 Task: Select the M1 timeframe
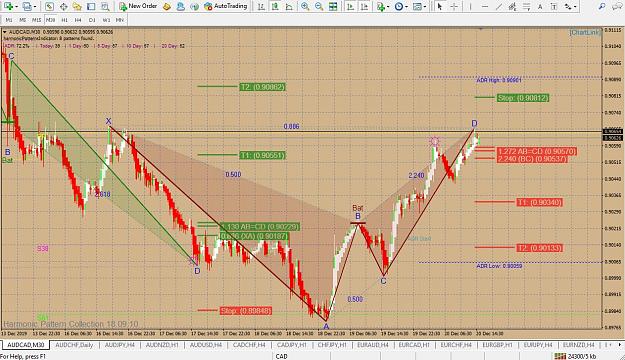tap(9, 20)
